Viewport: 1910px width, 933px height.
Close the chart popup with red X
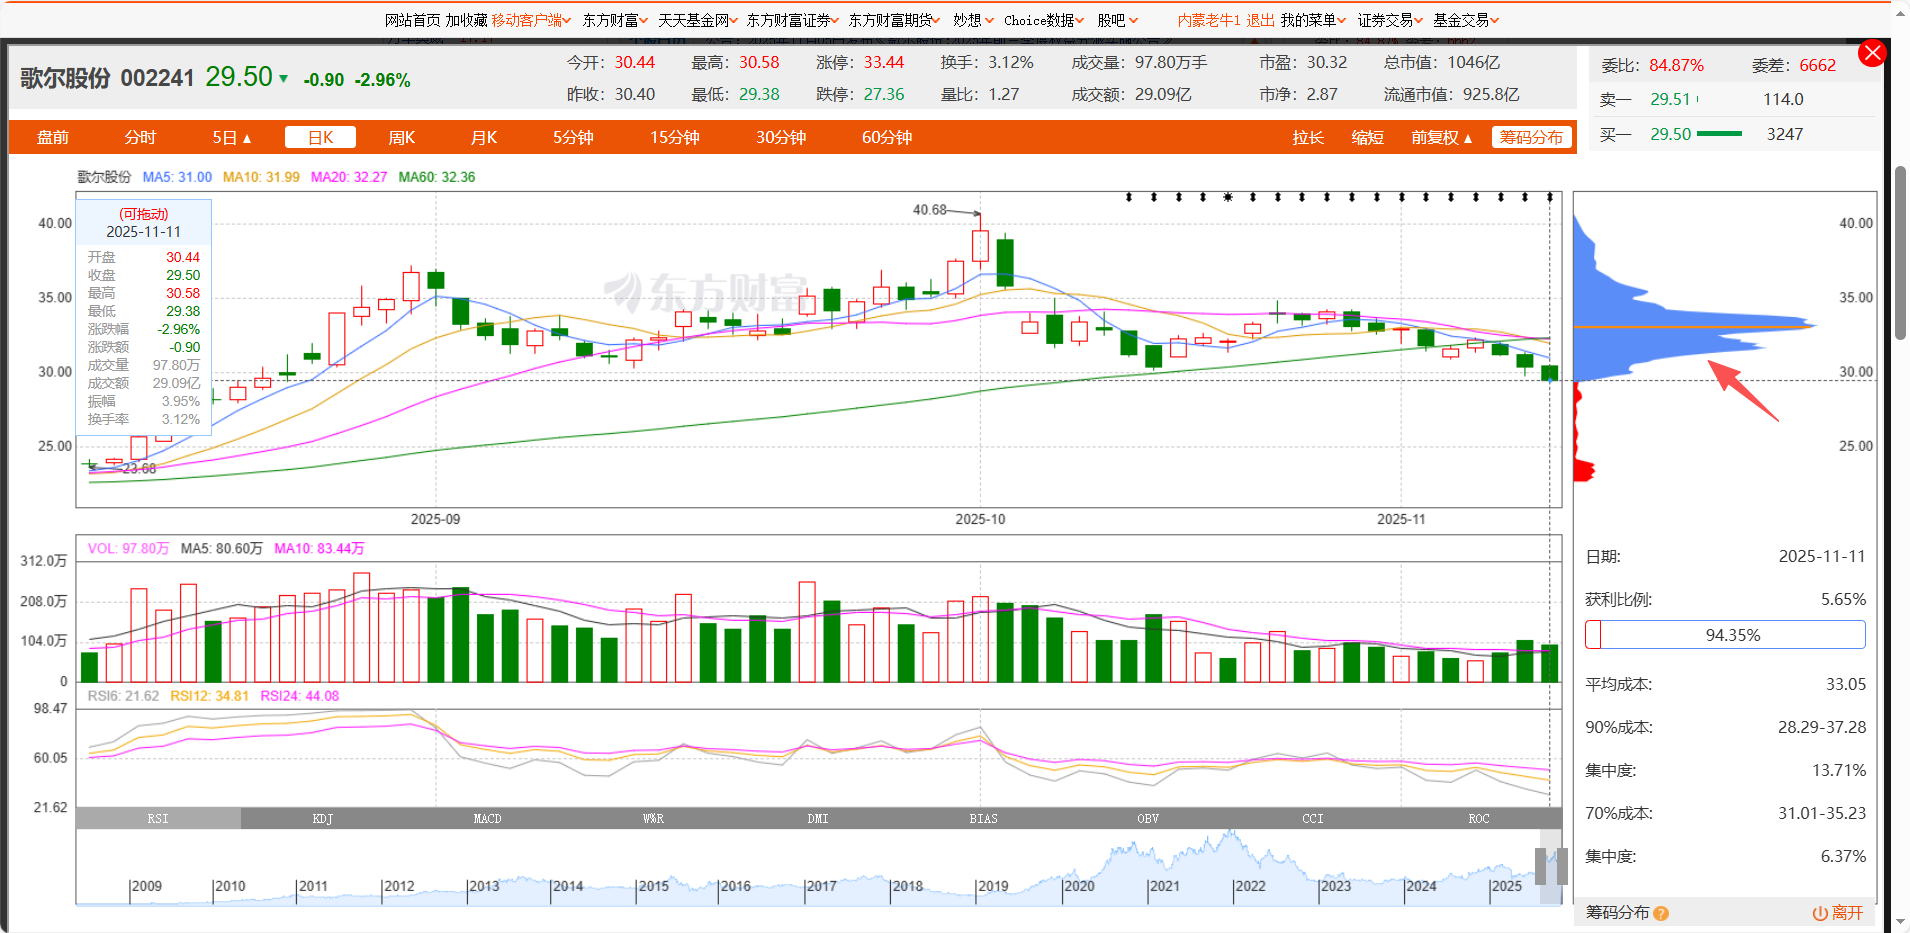pyautogui.click(x=1872, y=53)
